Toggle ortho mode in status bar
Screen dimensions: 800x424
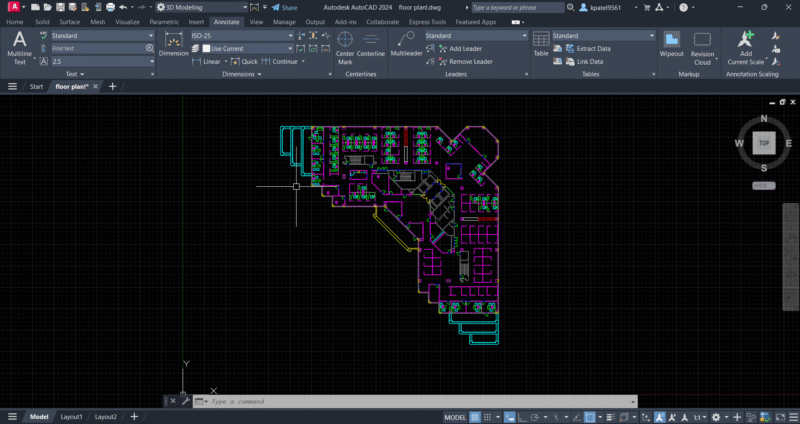[x=522, y=417]
